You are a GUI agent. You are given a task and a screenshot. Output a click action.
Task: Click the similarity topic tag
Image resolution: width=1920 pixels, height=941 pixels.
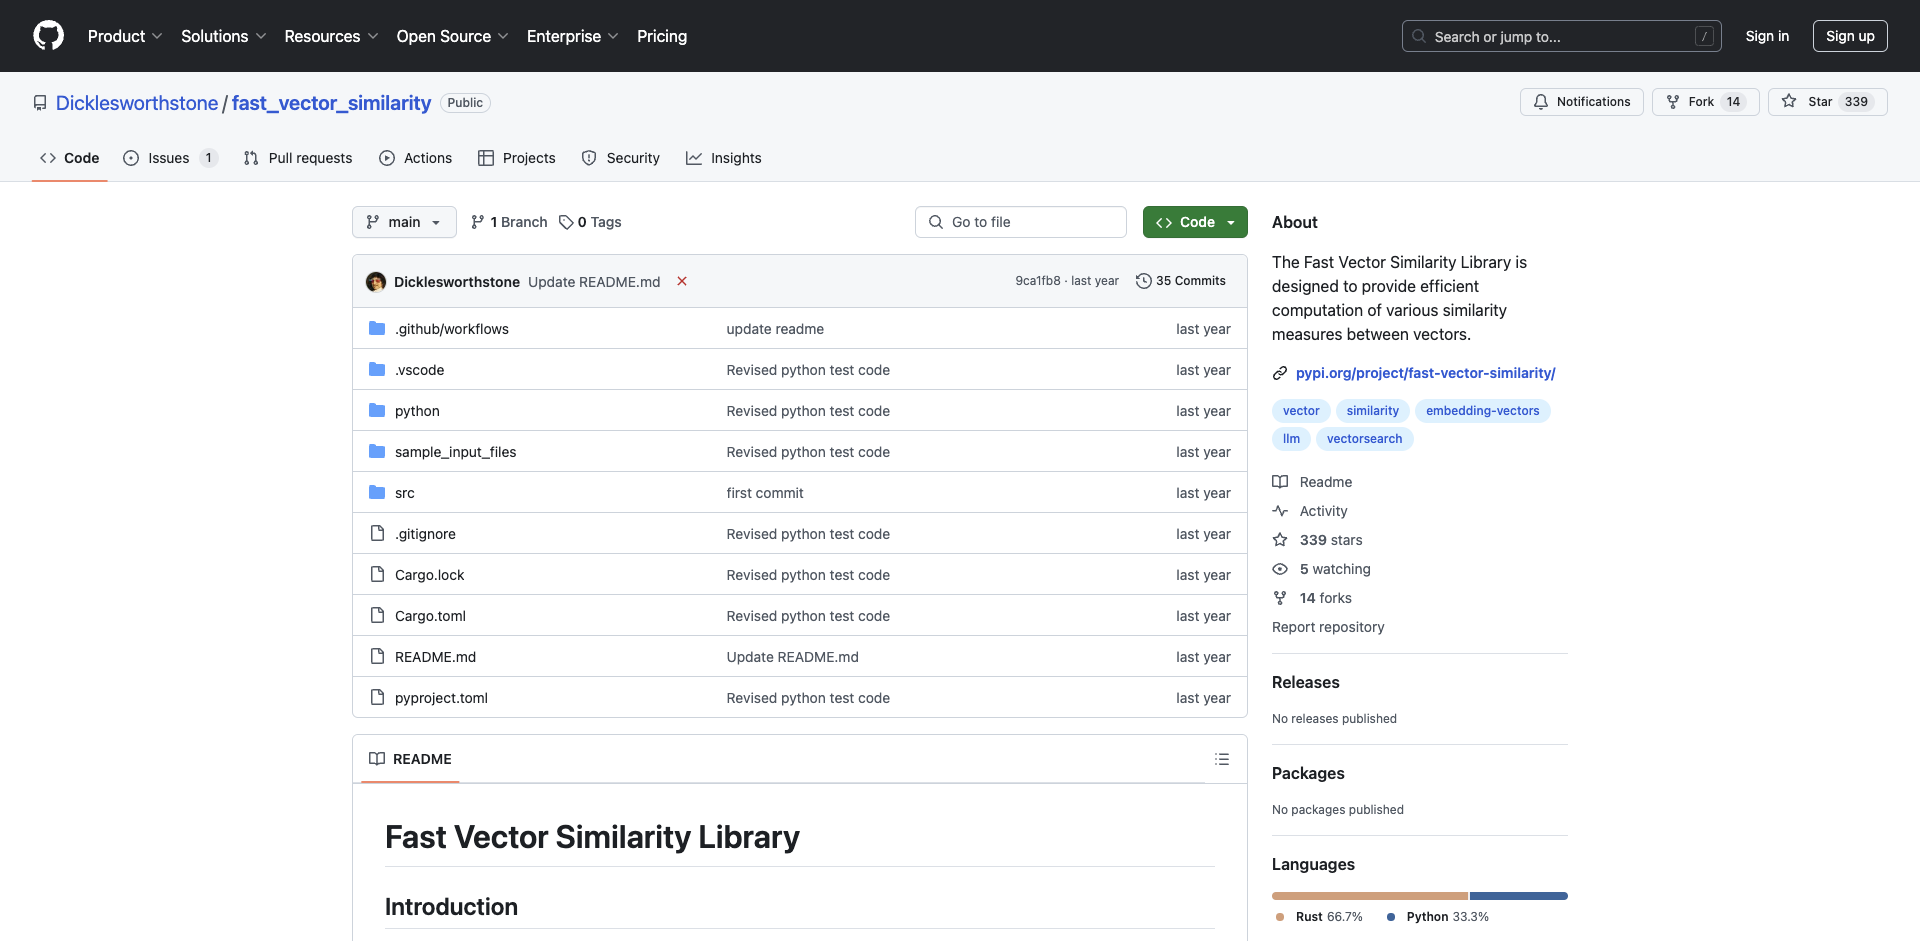pos(1373,411)
